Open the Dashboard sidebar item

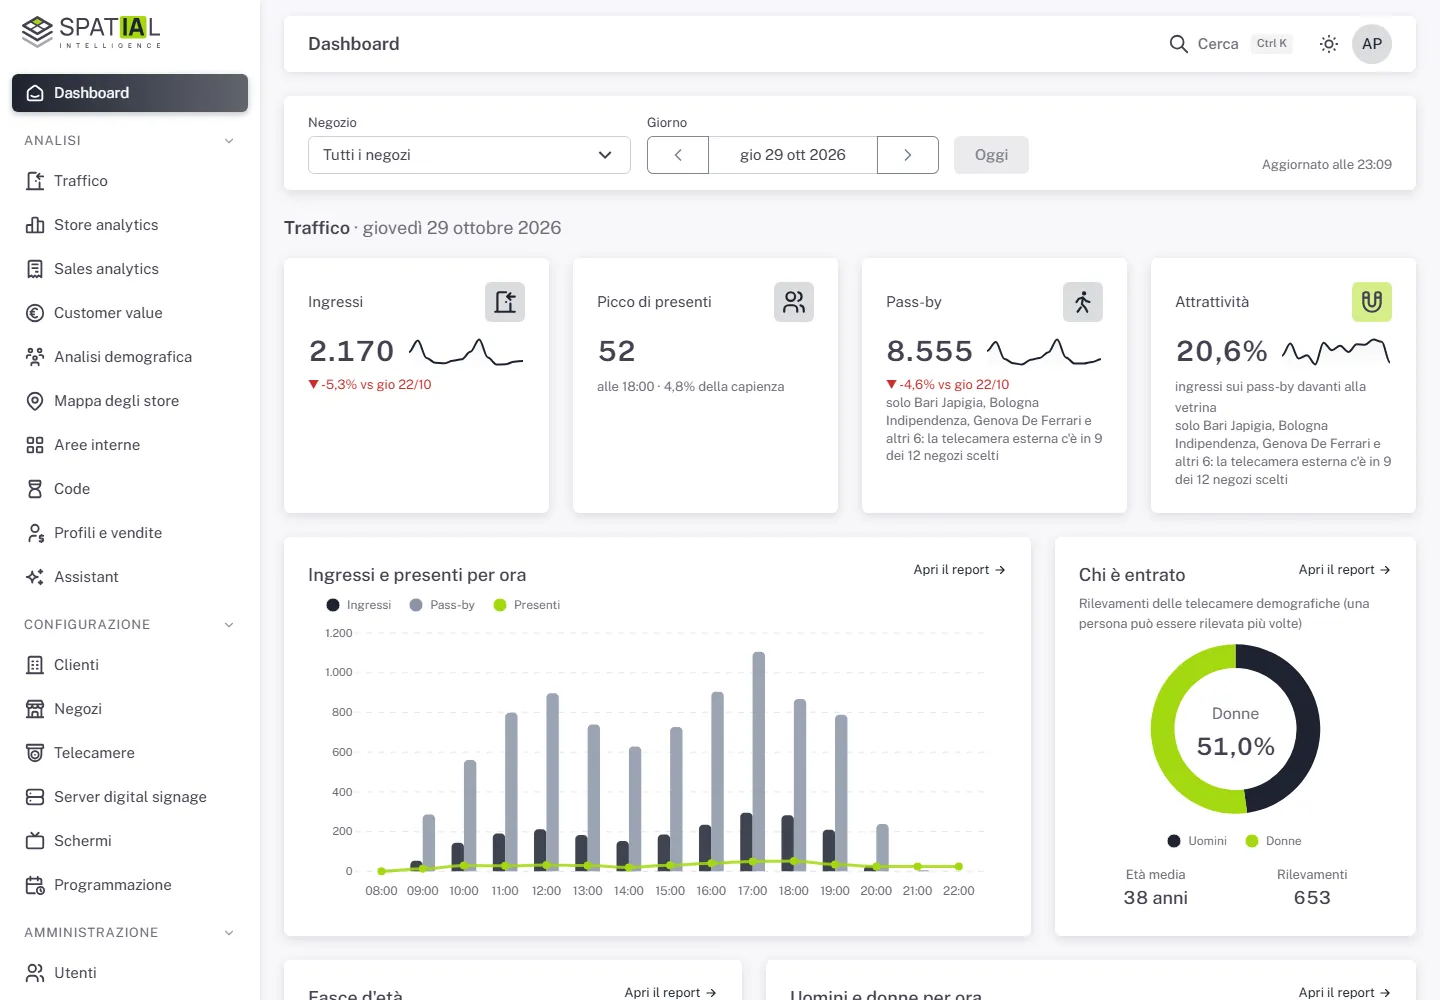(x=130, y=93)
